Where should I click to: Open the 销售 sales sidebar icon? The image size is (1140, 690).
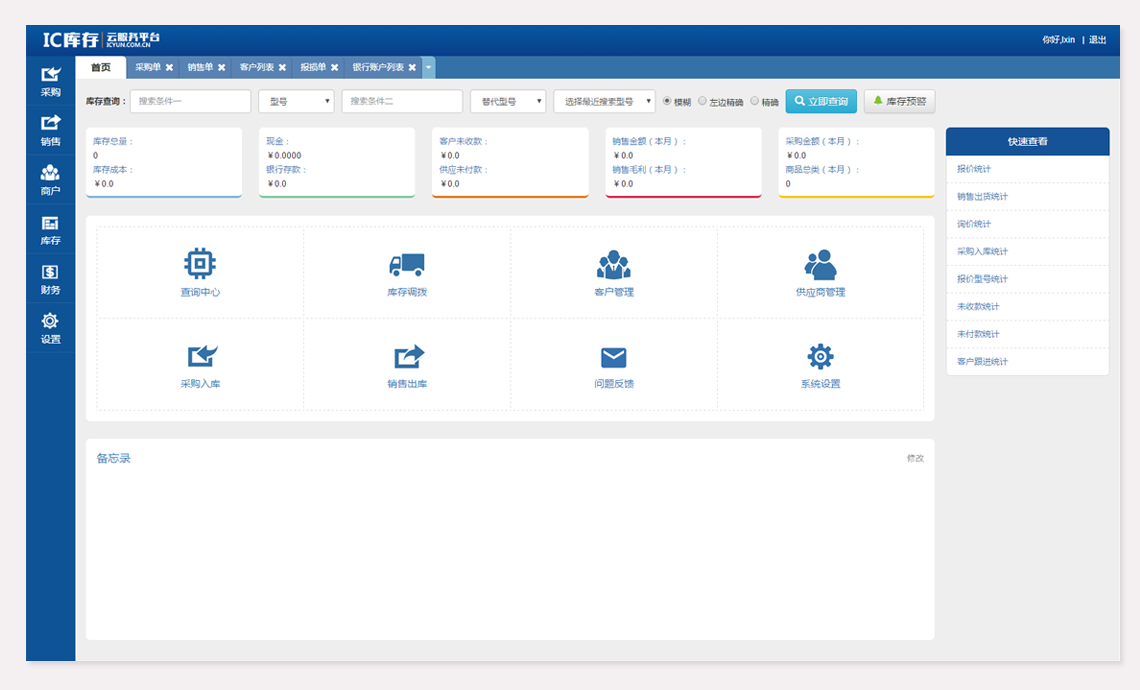(x=50, y=123)
